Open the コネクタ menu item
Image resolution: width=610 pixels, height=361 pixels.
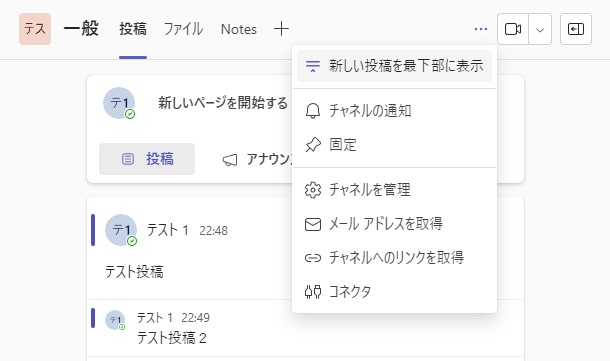[x=394, y=291]
